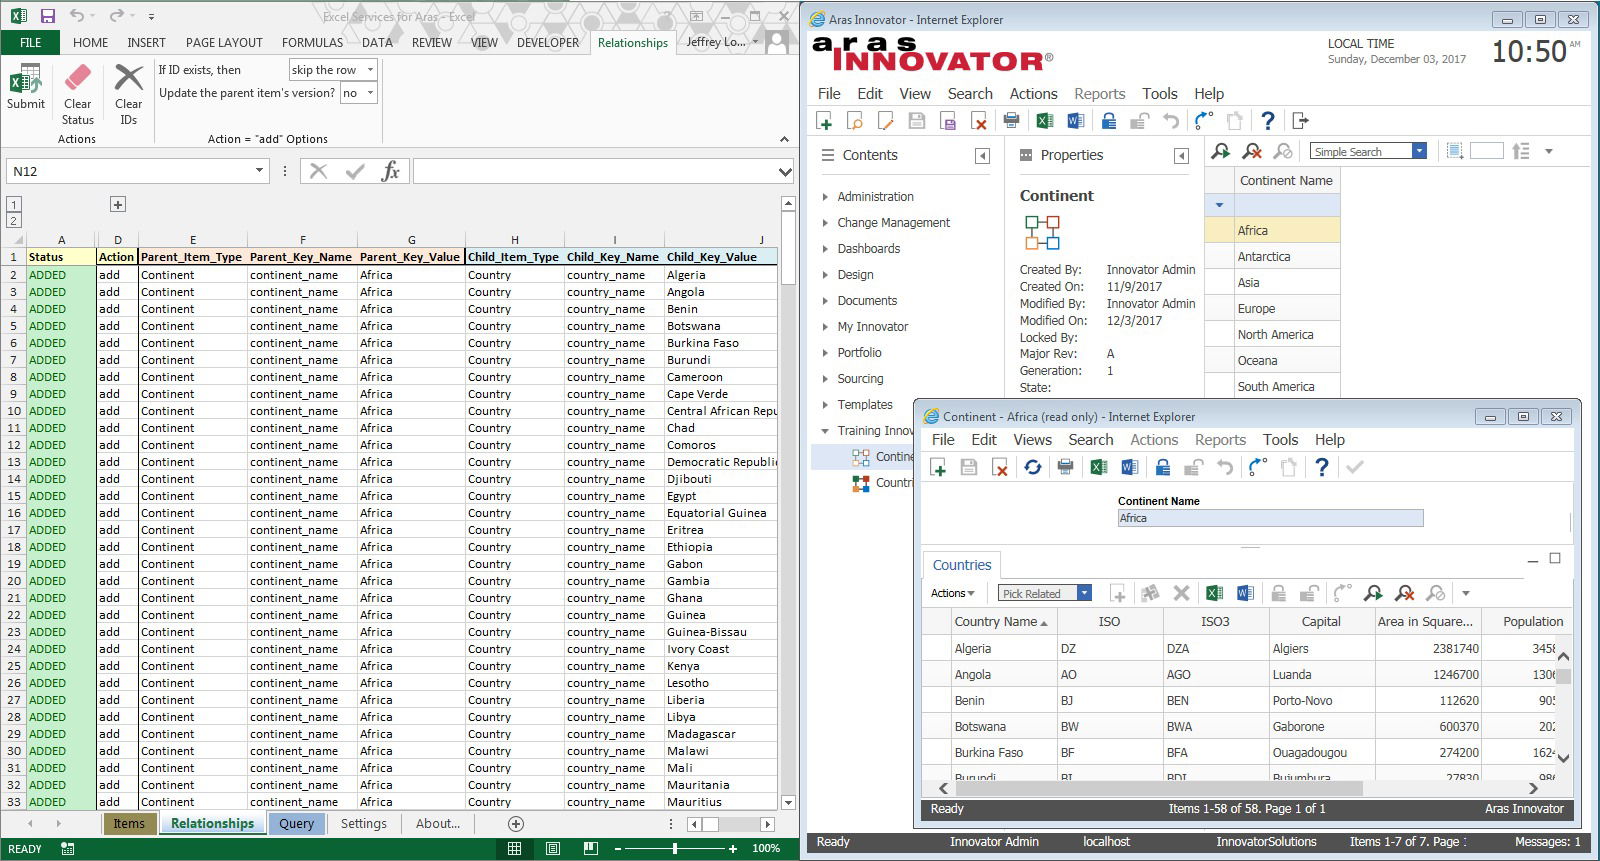Click the New Item icon in Continent window toolbar

click(937, 467)
